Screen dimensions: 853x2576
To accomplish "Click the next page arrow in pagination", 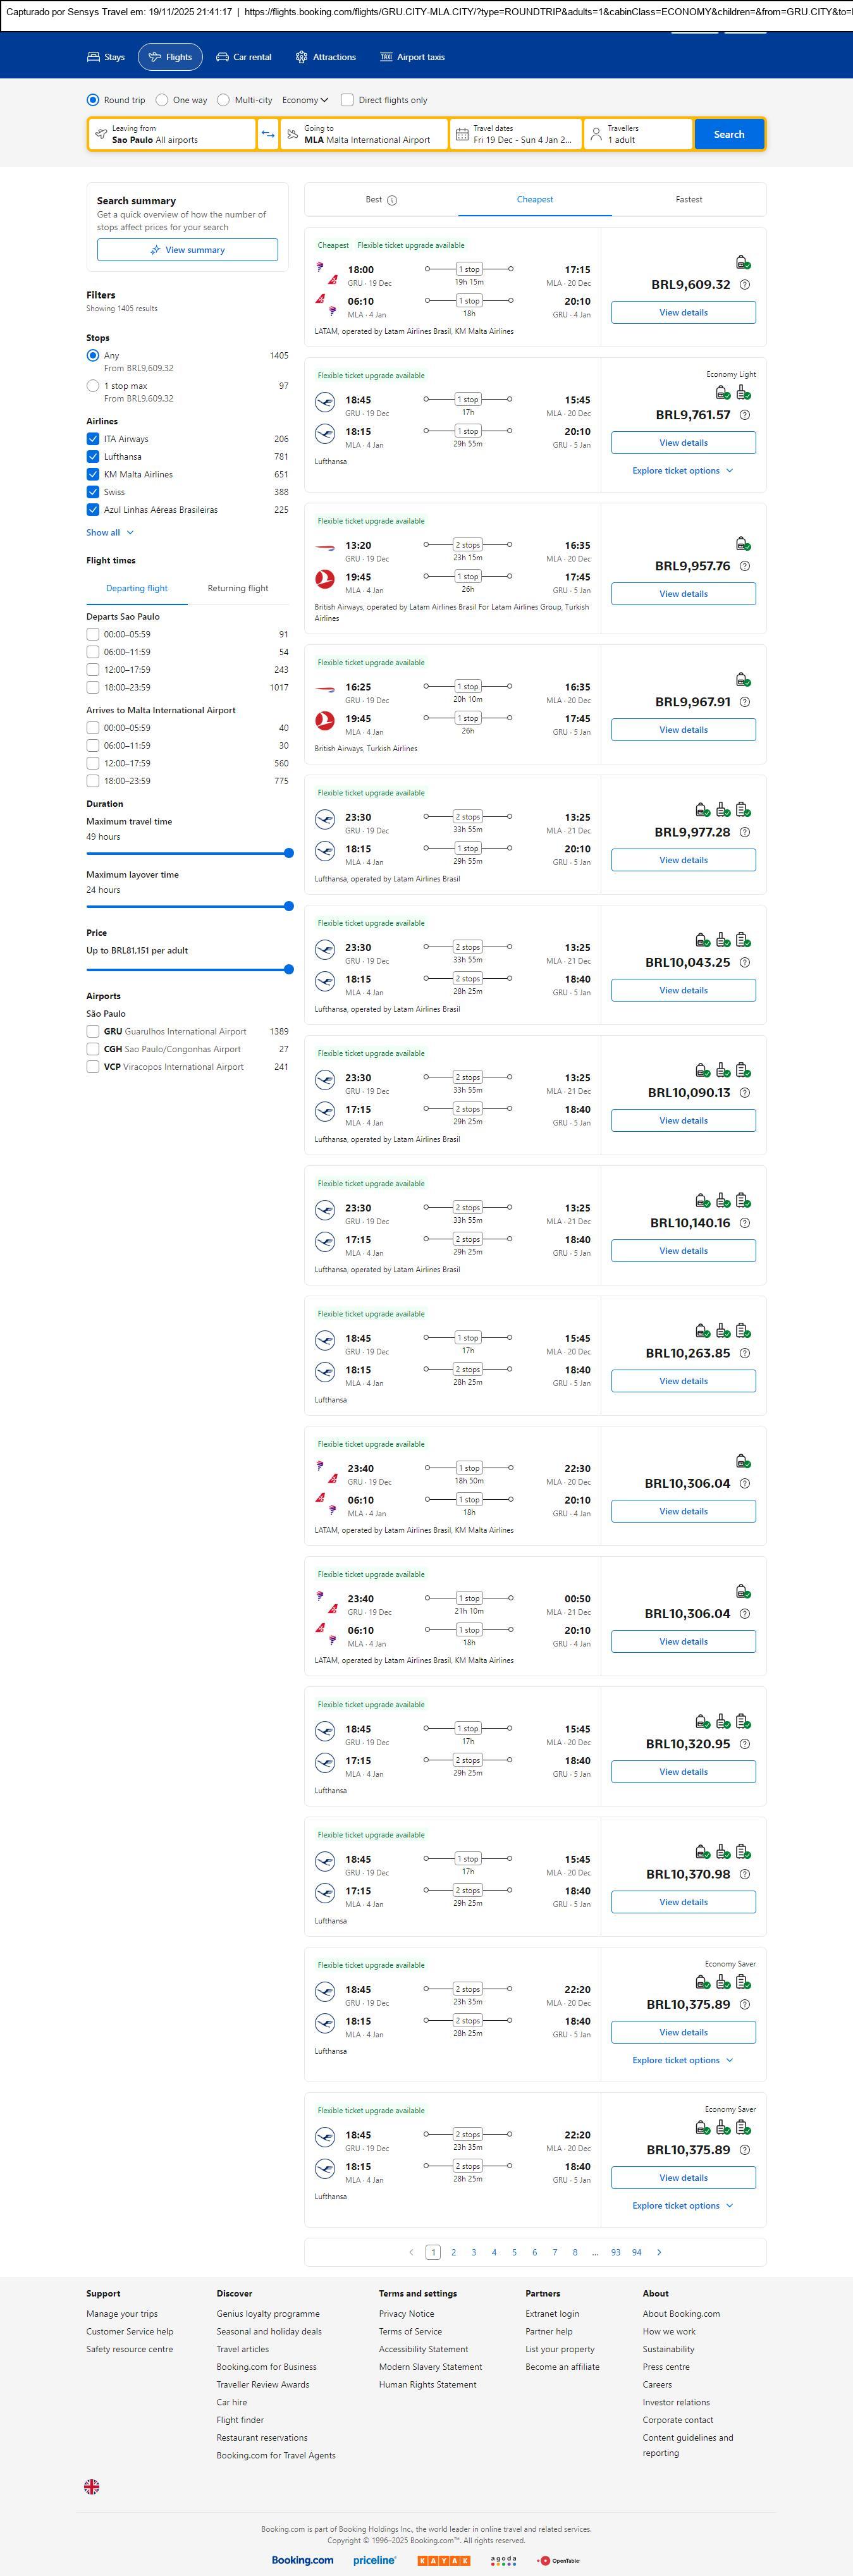I will tap(659, 2252).
